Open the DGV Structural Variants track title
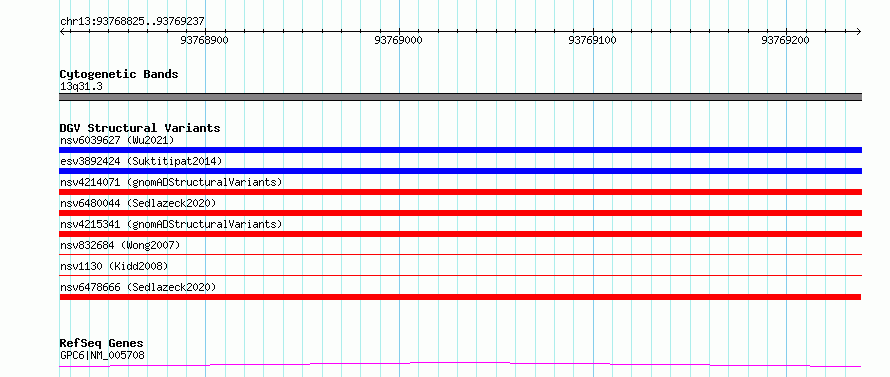Viewport: 890px width, 377px height. coord(140,128)
